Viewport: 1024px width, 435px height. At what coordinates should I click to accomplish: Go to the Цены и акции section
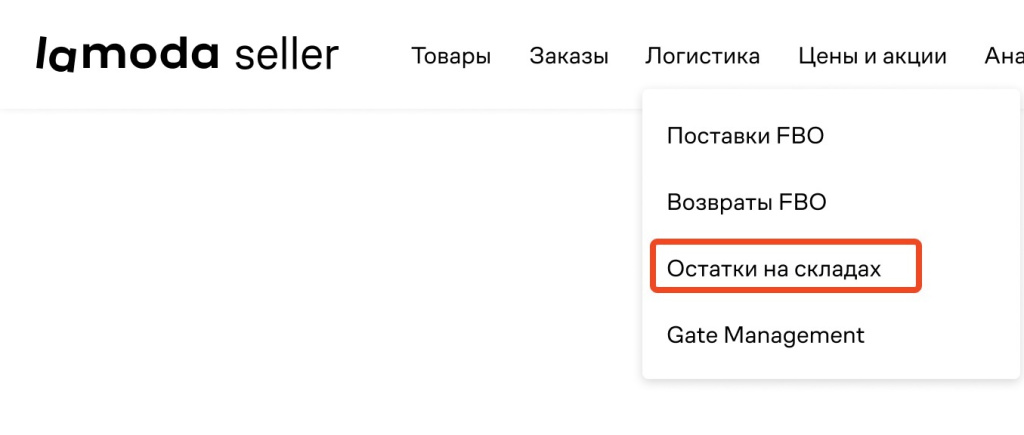[873, 56]
